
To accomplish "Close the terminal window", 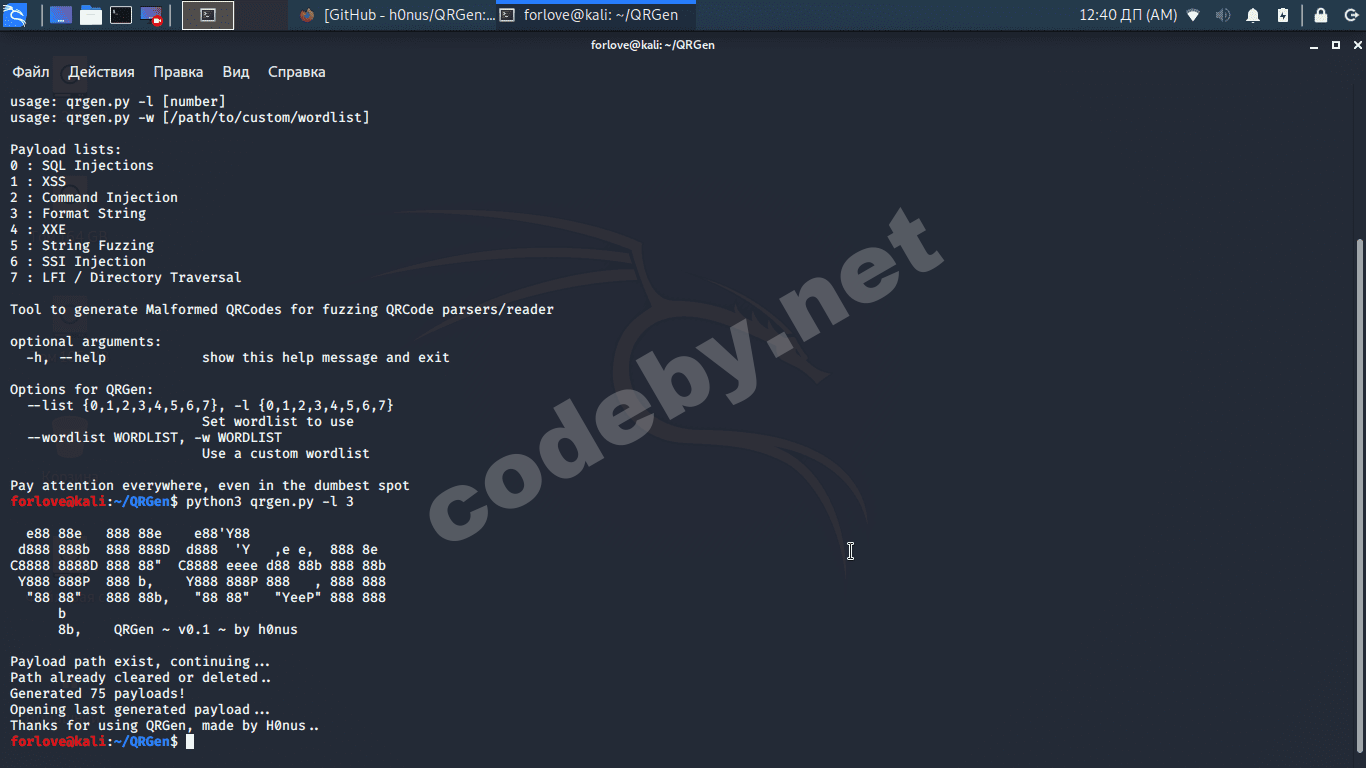I will pyautogui.click(x=1355, y=45).
